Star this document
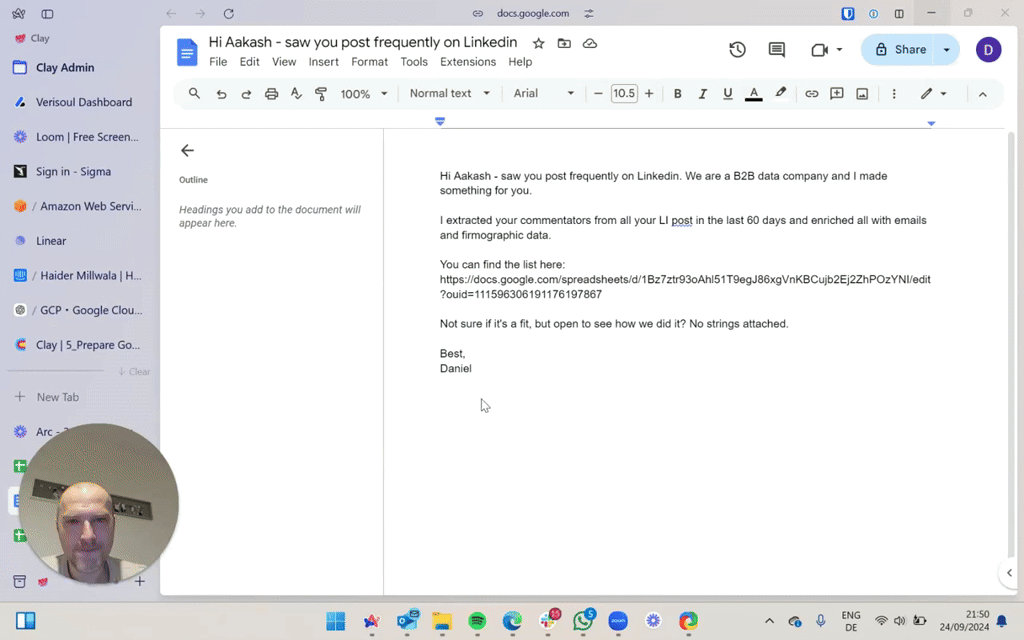This screenshot has width=1024, height=640. 539,43
